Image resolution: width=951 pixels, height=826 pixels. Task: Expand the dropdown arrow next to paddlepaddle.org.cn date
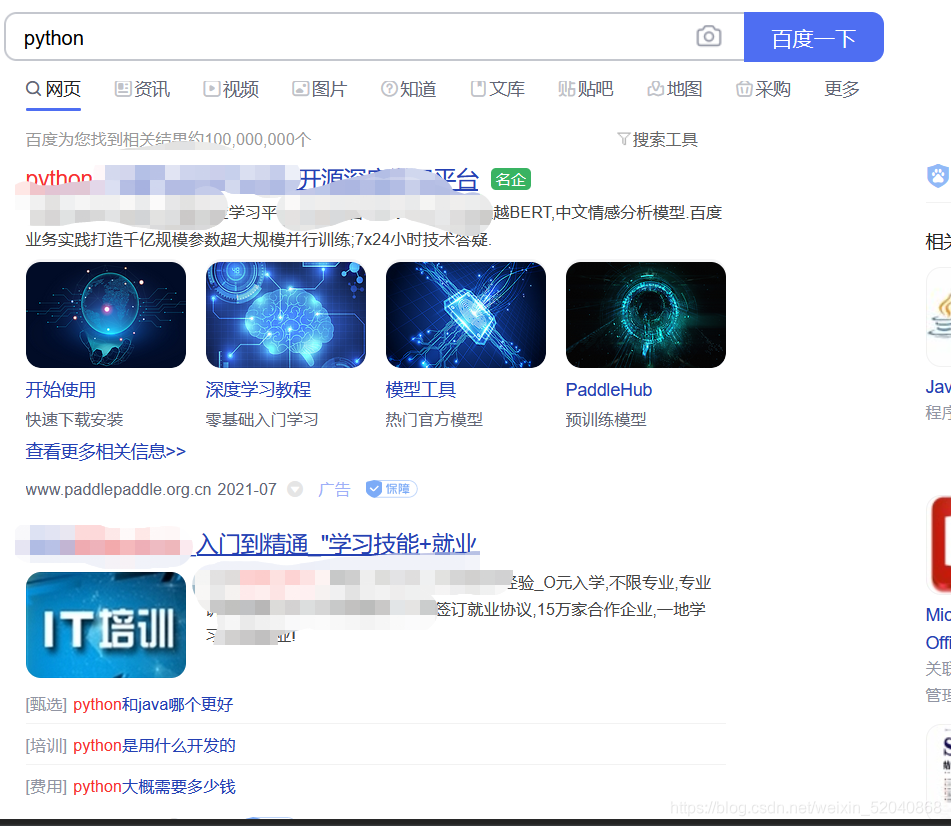(295, 489)
